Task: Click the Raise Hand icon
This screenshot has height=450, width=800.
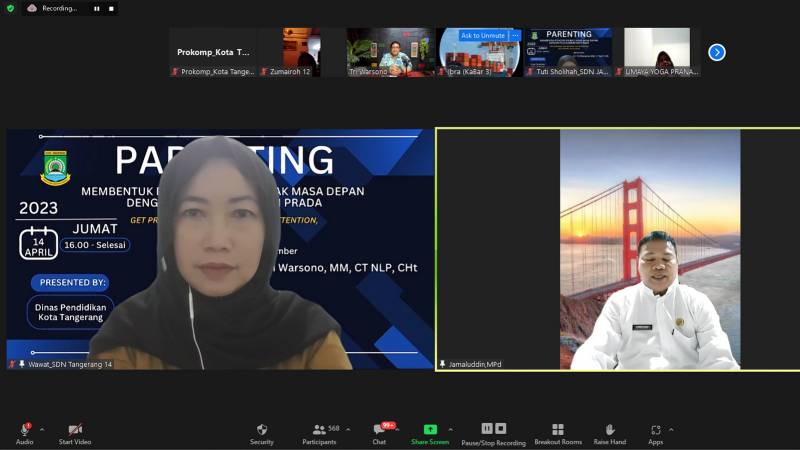Action: pyautogui.click(x=610, y=429)
